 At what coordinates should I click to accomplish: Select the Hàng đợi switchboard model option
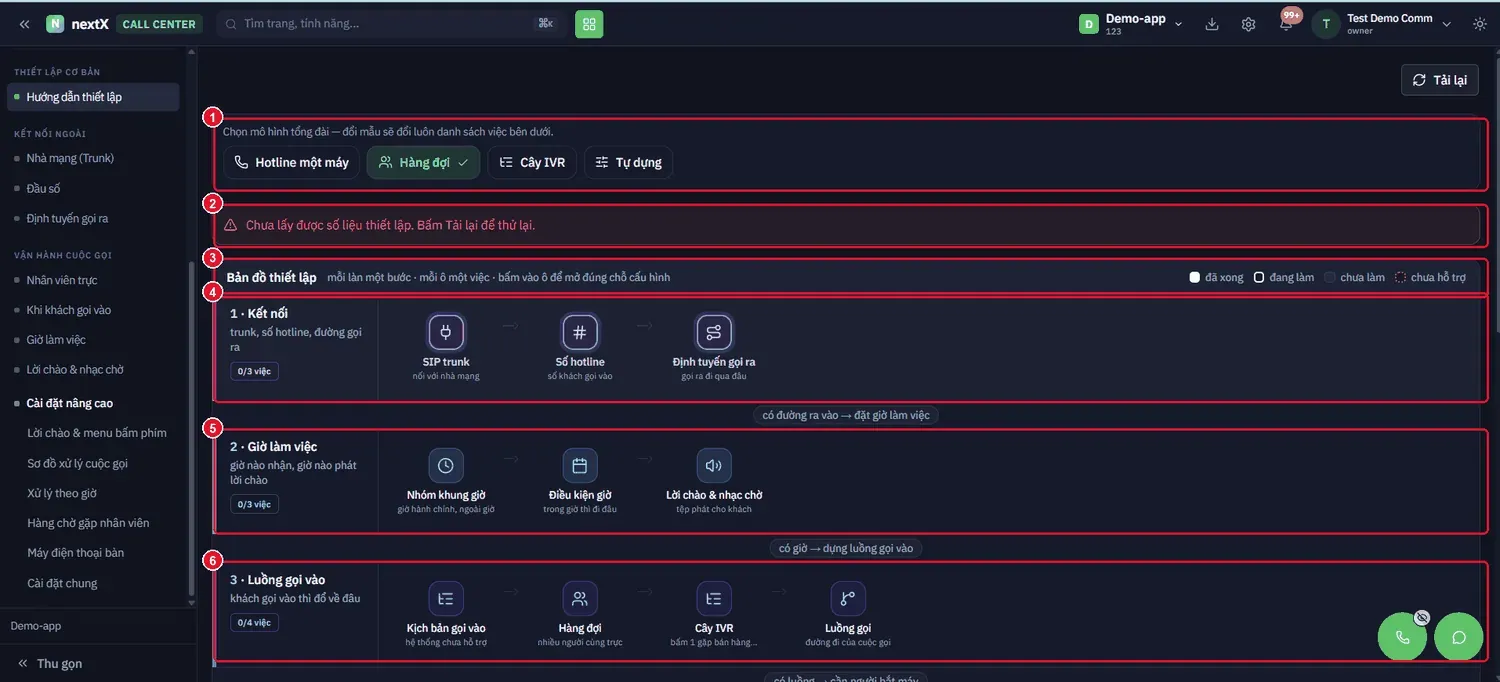pyautogui.click(x=424, y=162)
